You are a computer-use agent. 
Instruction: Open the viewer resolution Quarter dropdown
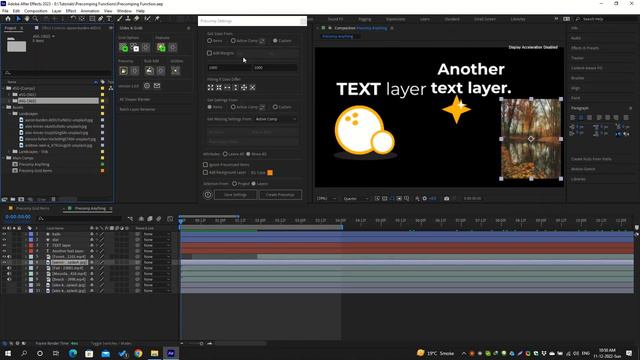point(356,198)
